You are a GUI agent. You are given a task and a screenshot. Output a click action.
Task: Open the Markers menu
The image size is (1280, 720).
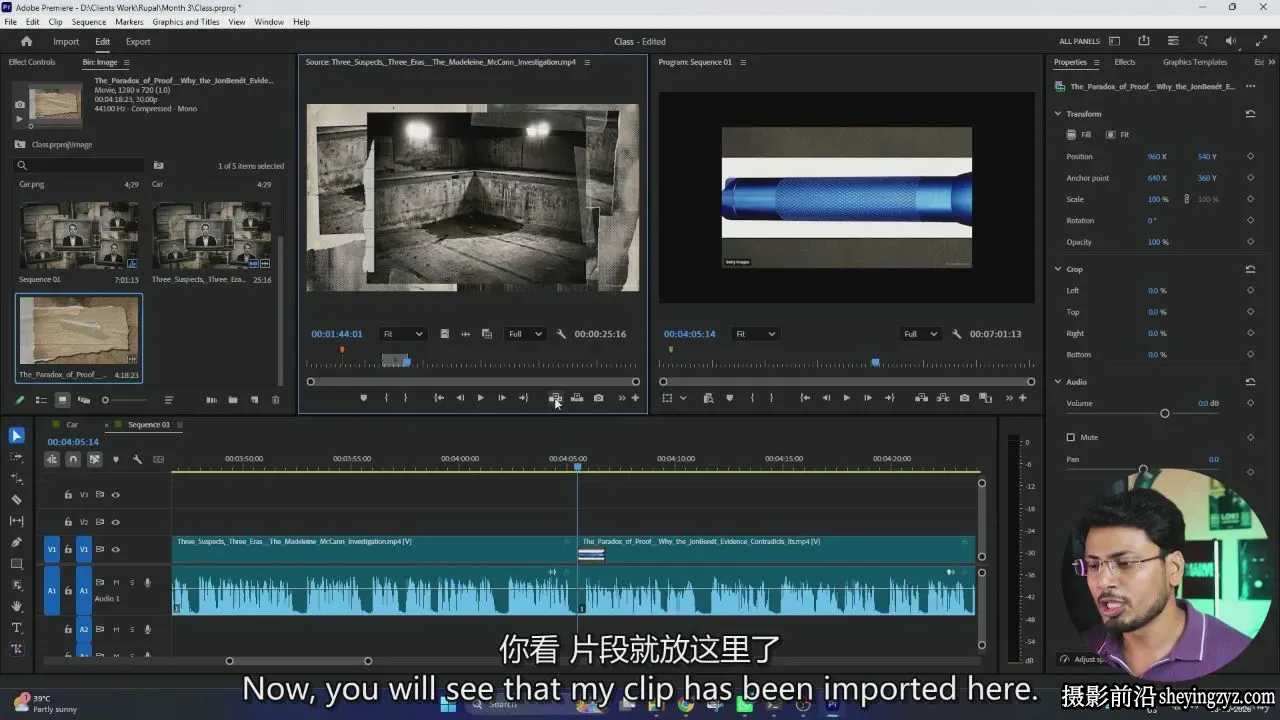tap(129, 22)
